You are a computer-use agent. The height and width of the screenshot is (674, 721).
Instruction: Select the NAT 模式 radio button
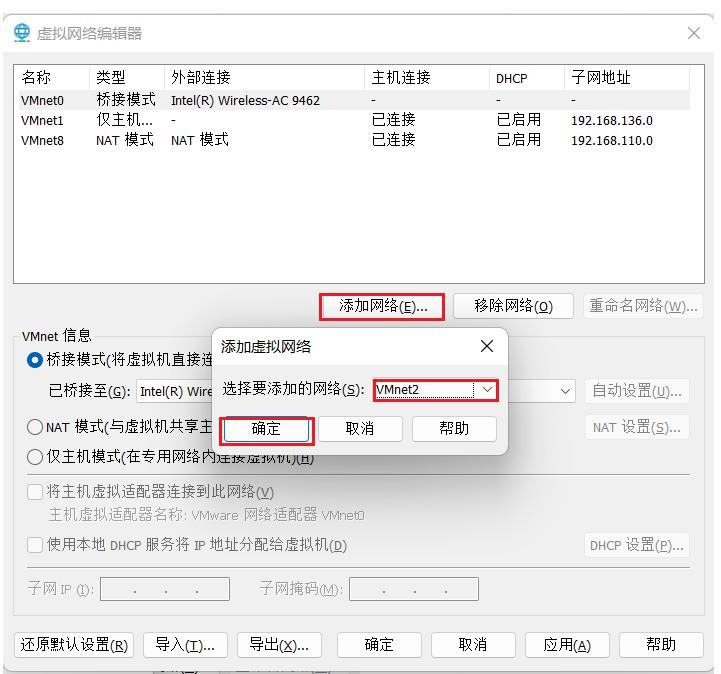(x=35, y=427)
